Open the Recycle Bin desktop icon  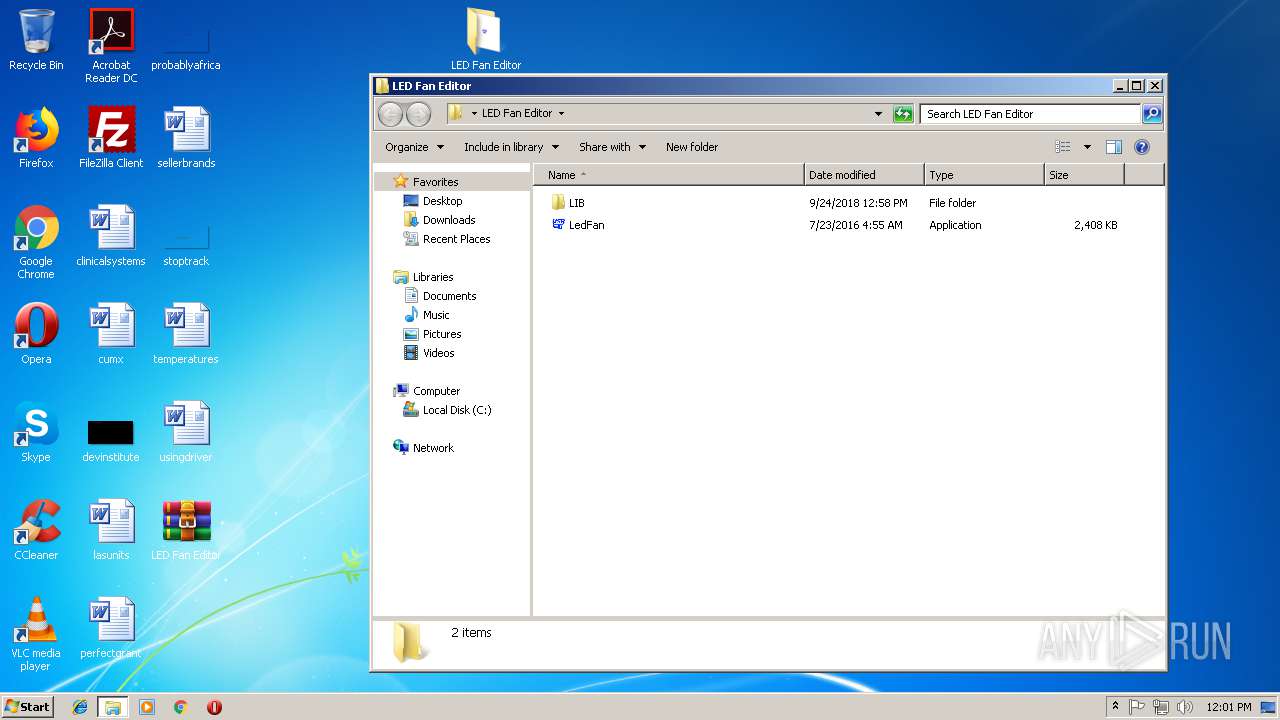pos(36,40)
